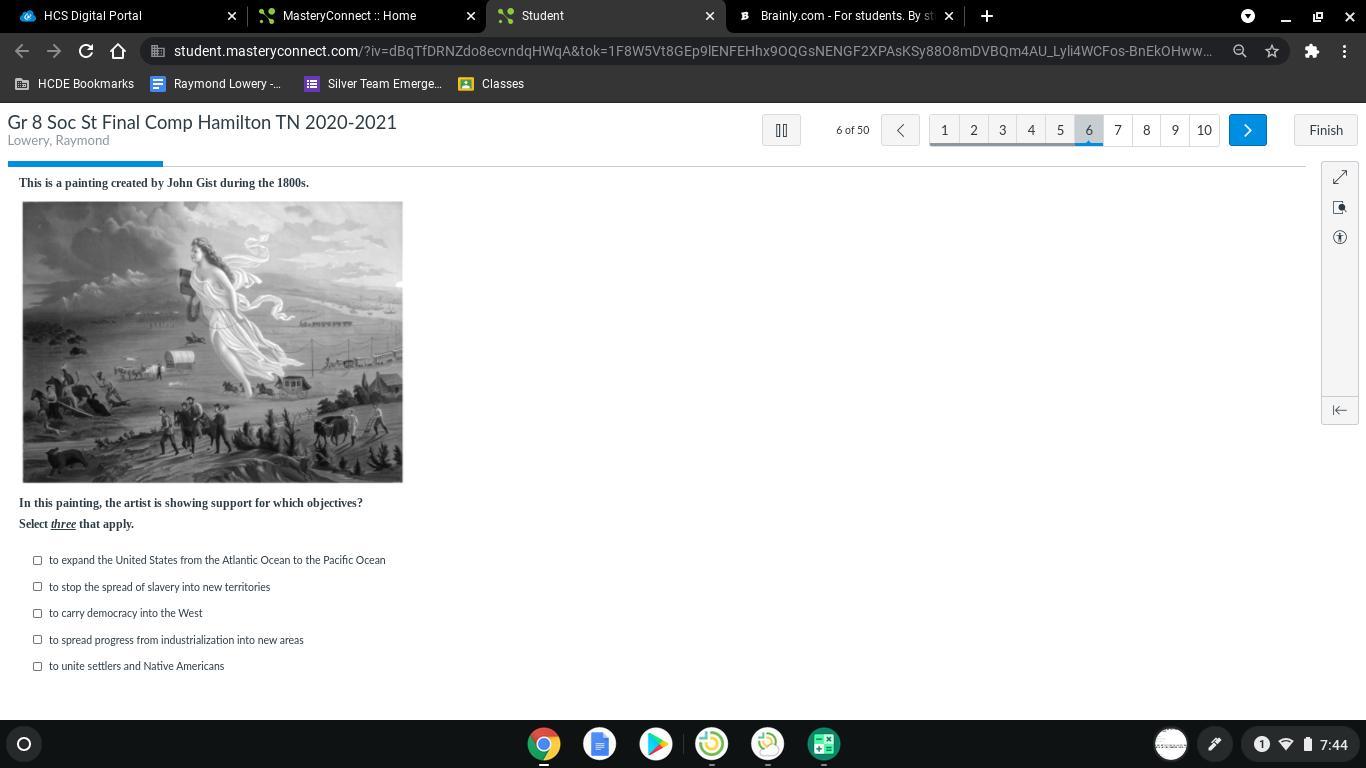Click the Finish button
Image resolution: width=1366 pixels, height=768 pixels.
click(1326, 130)
